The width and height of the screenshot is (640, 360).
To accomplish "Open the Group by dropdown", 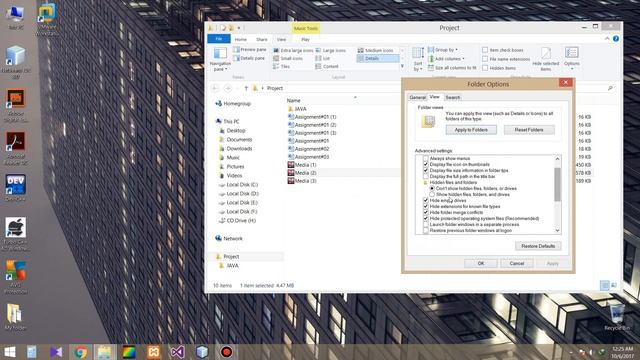I will pos(443,50).
